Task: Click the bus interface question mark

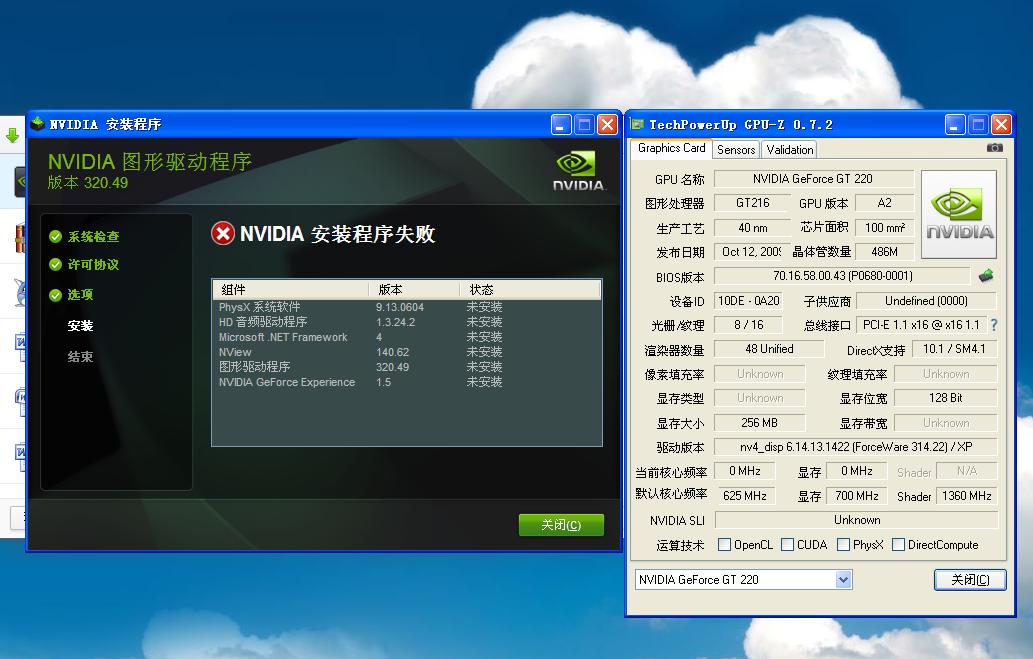Action: 993,325
